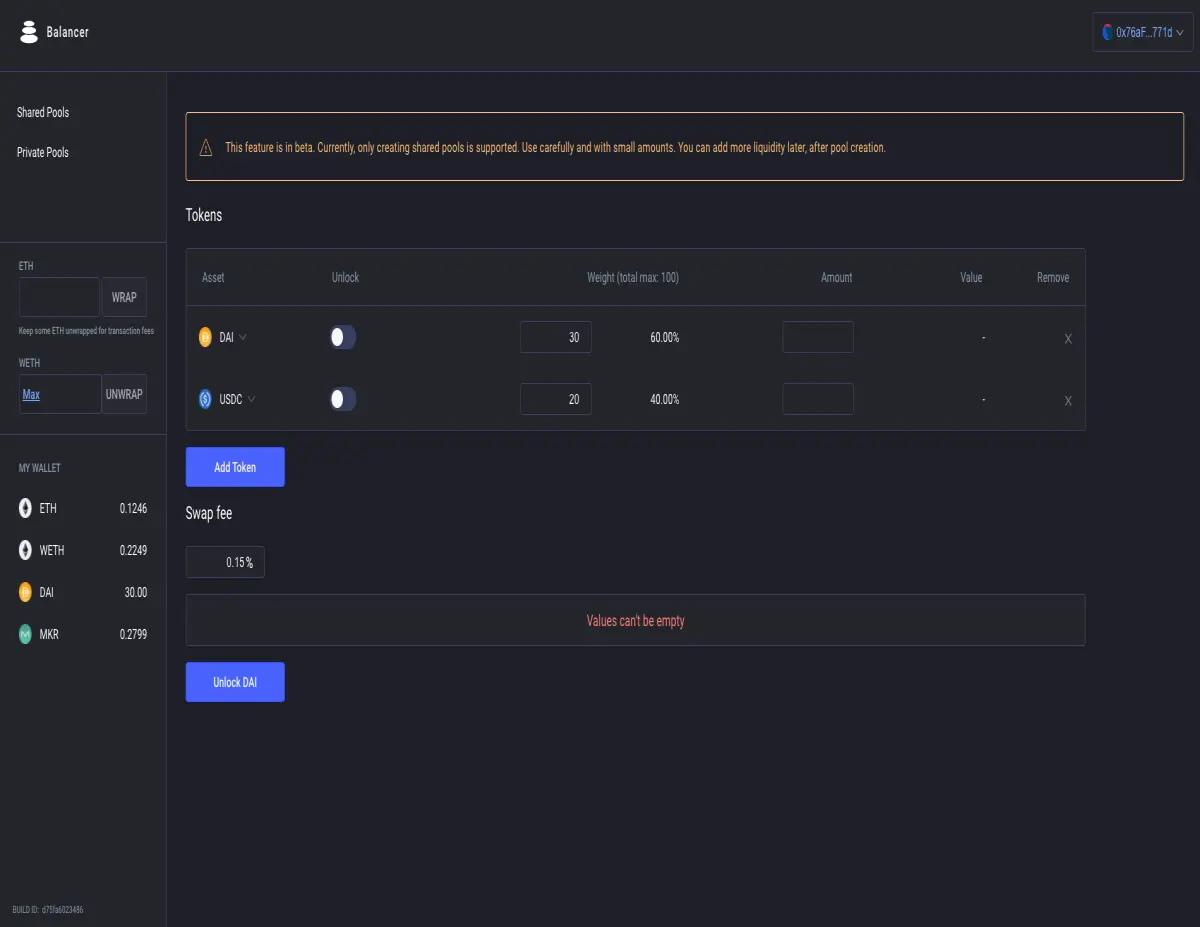Image resolution: width=1200 pixels, height=927 pixels.
Task: Click 'Keep some ETH unwrapped' hint text
Action: pos(86,330)
